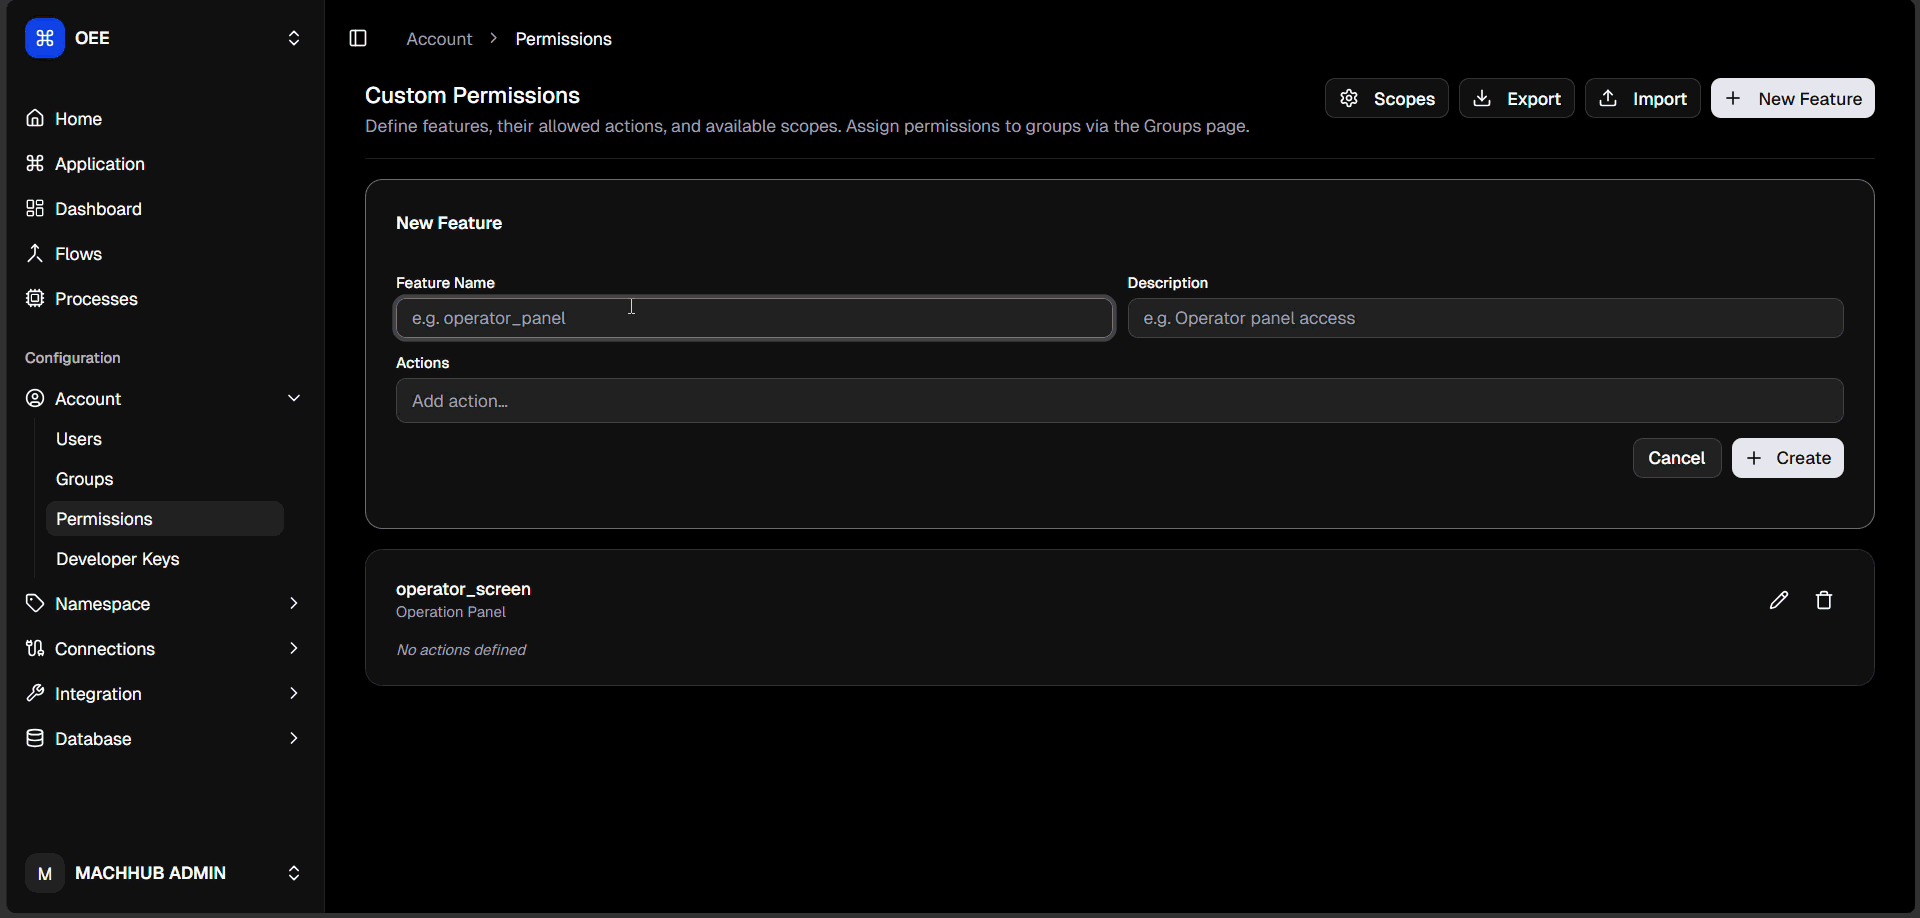The height and width of the screenshot is (918, 1920).
Task: Click the M user avatar
Action: [45, 873]
